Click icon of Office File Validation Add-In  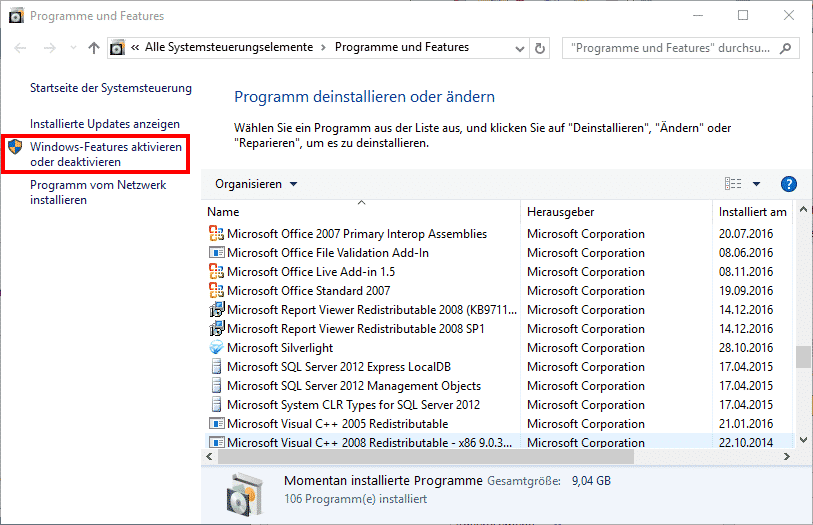[216, 253]
